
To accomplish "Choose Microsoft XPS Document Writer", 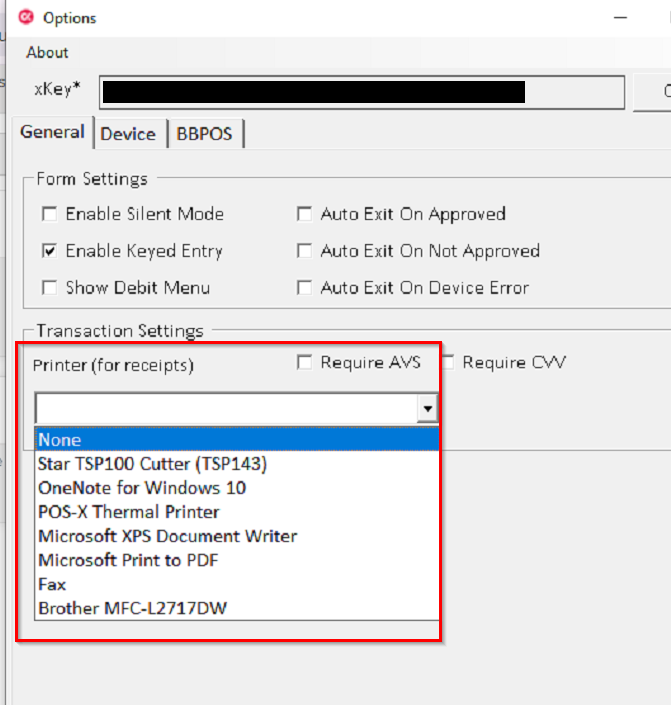I will coord(237,536).
